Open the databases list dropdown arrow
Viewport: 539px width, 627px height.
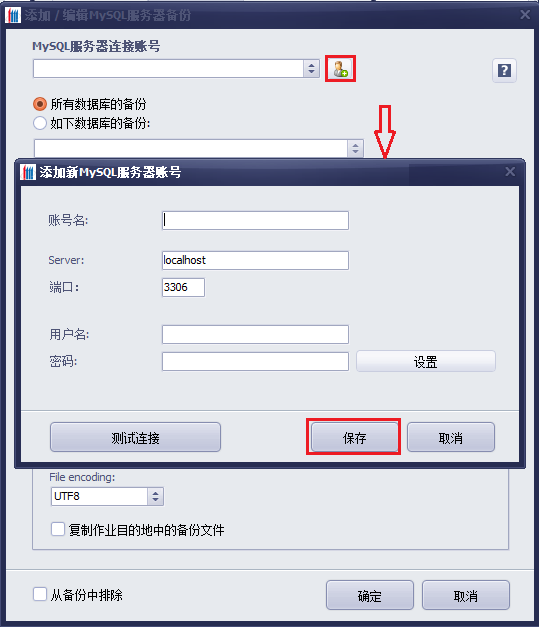355,148
